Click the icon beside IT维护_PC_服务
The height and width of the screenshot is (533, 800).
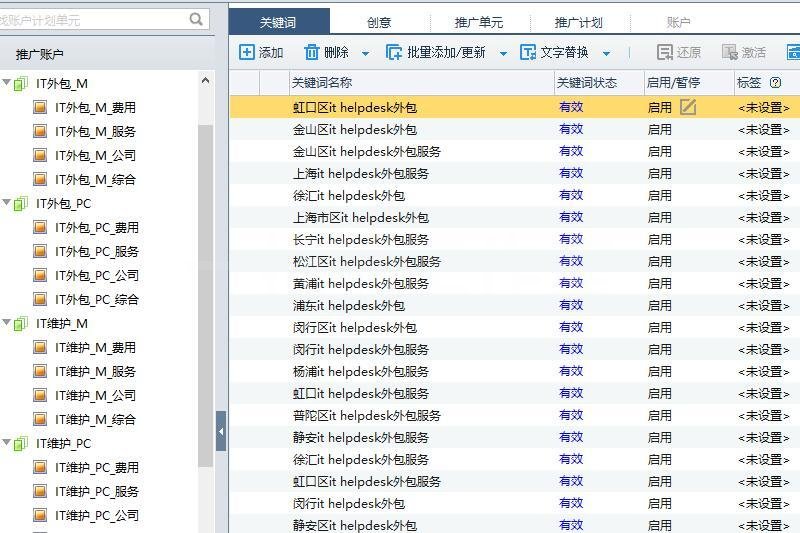click(40, 491)
